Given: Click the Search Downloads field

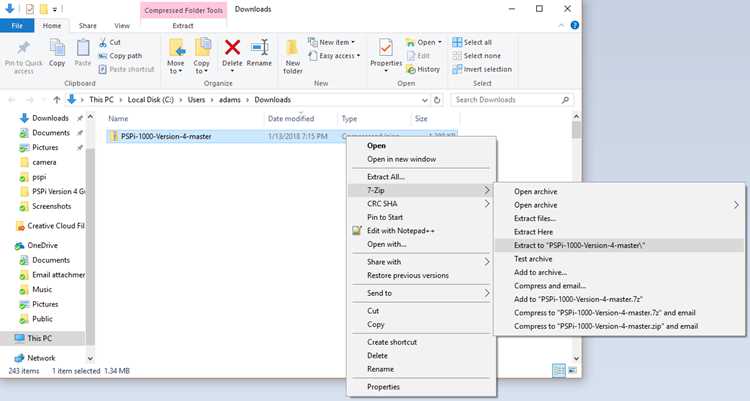Looking at the screenshot, I should click(511, 100).
